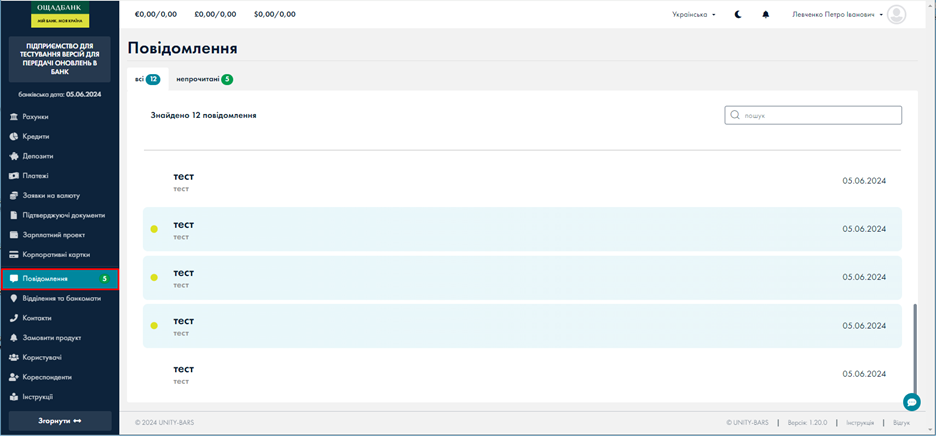
Task: Open Рахунки from the sidebar
Action: point(35,117)
